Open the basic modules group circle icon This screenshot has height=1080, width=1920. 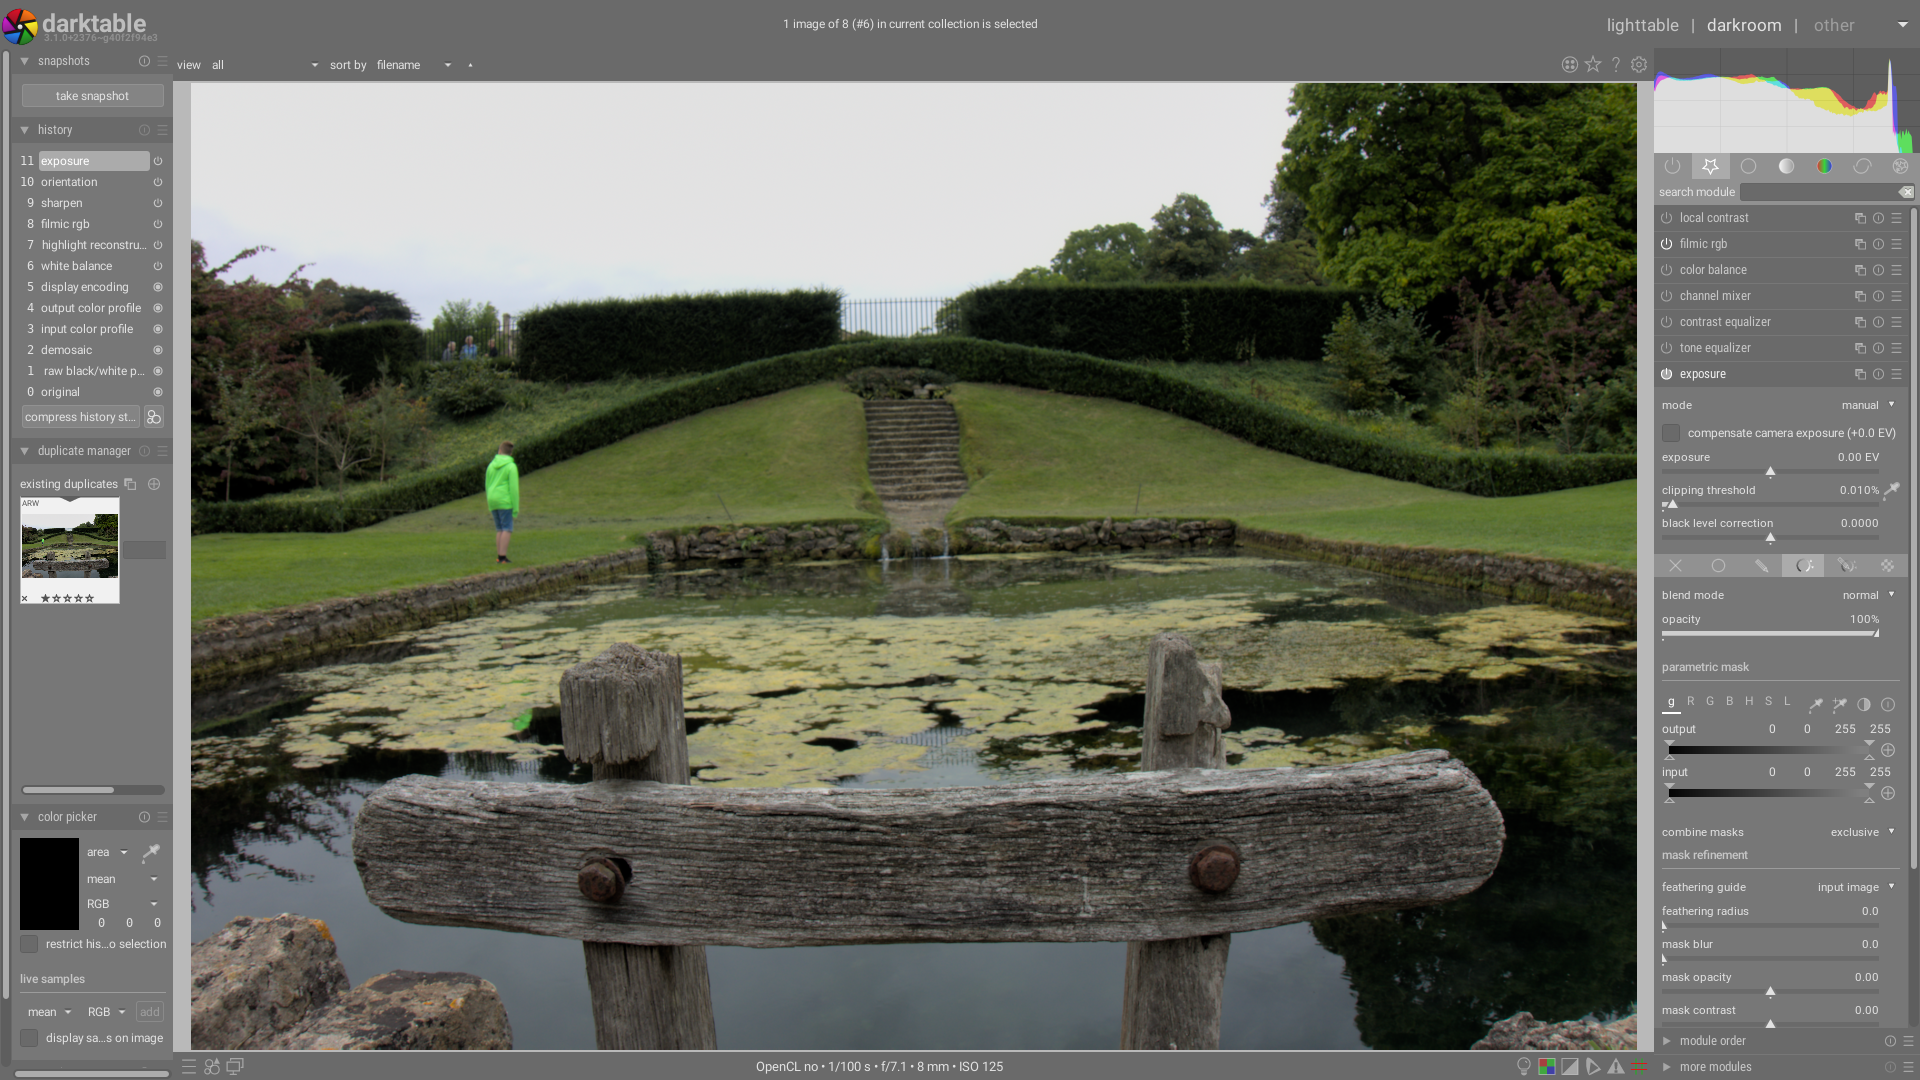click(x=1748, y=166)
